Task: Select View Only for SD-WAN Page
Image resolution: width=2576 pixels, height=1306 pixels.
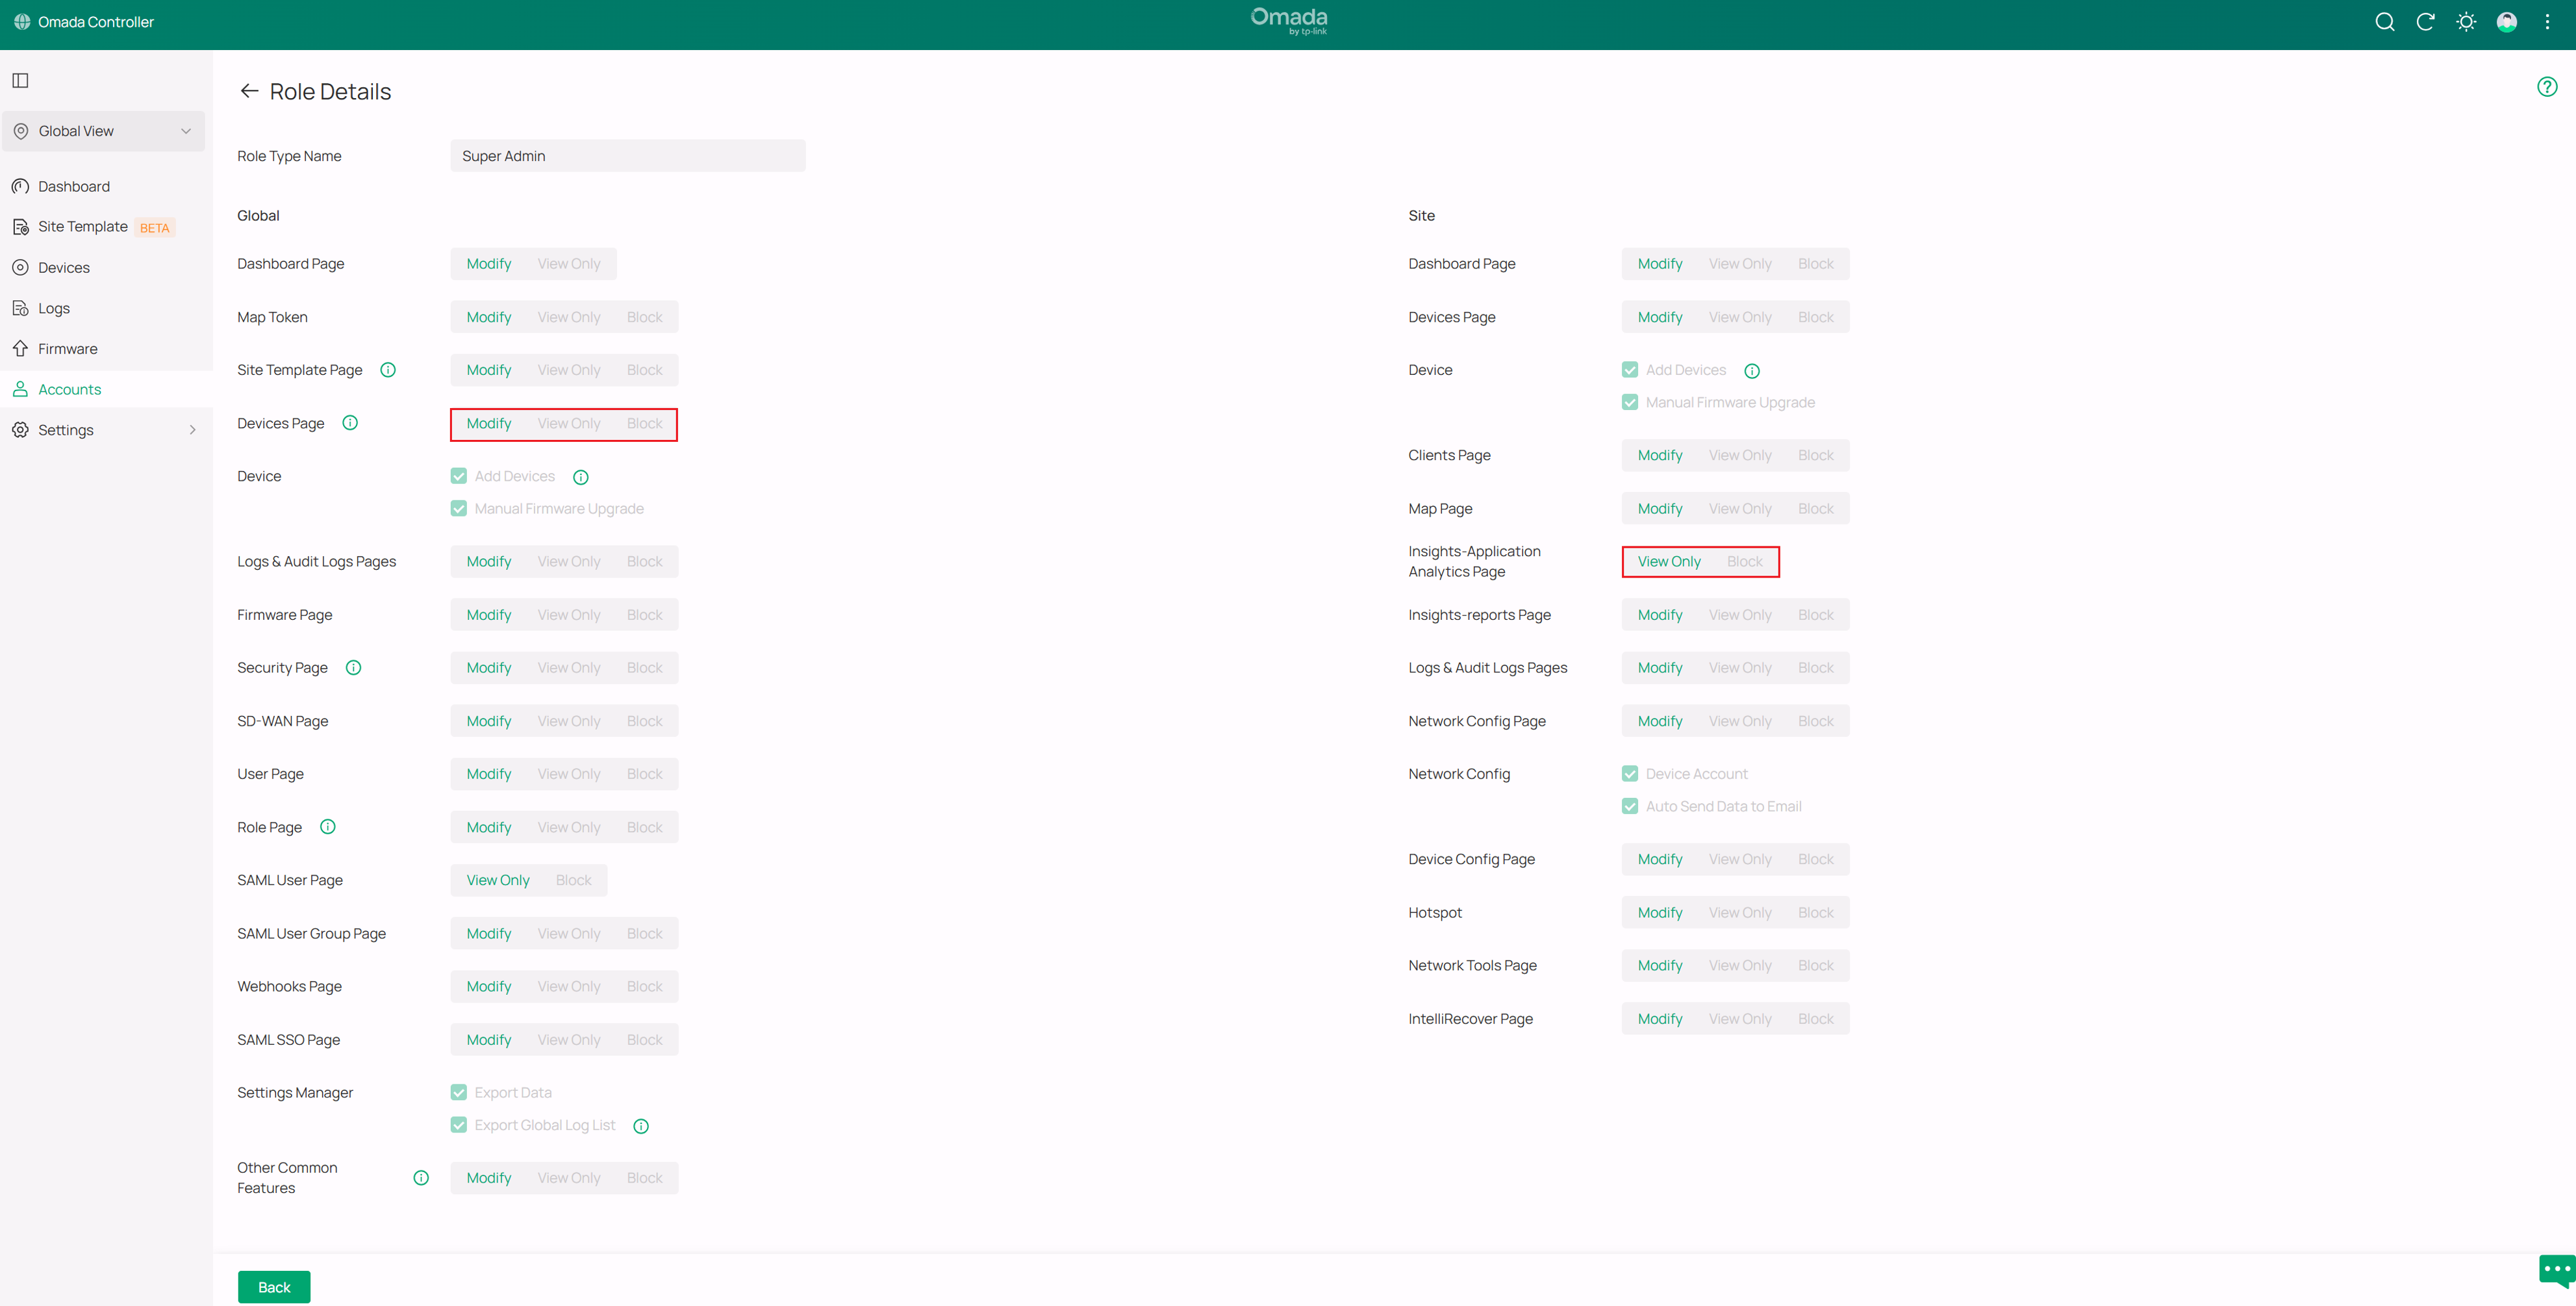Action: click(x=569, y=721)
